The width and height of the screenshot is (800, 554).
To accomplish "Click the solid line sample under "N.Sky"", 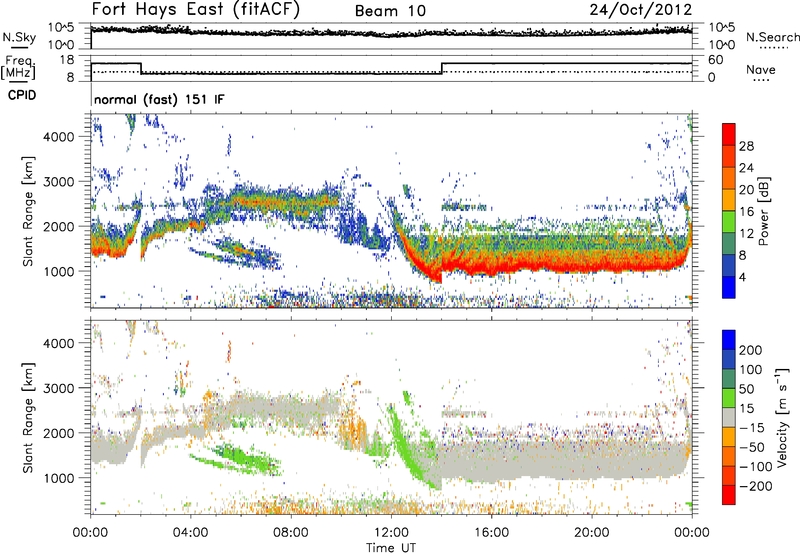I will [19, 47].
